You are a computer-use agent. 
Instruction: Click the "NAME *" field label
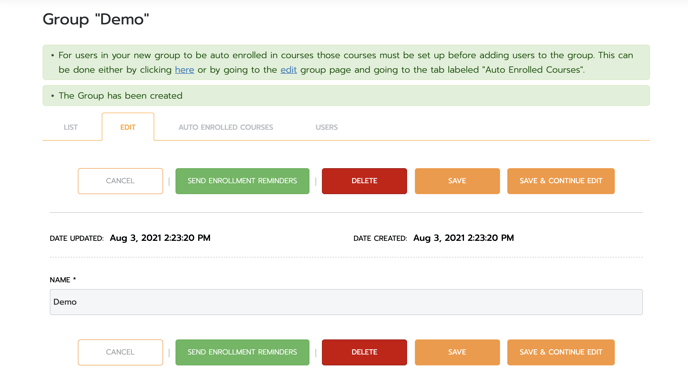tap(63, 280)
